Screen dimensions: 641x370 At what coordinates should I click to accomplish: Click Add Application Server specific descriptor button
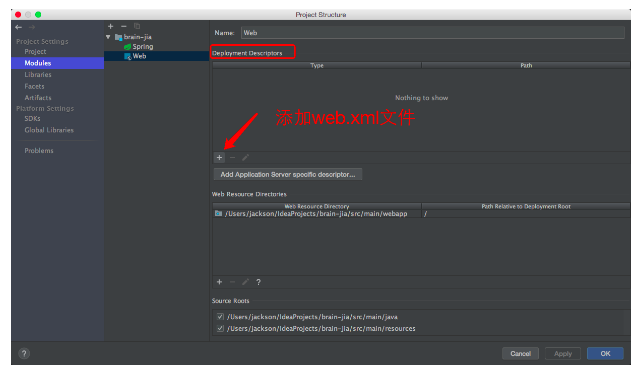288,174
